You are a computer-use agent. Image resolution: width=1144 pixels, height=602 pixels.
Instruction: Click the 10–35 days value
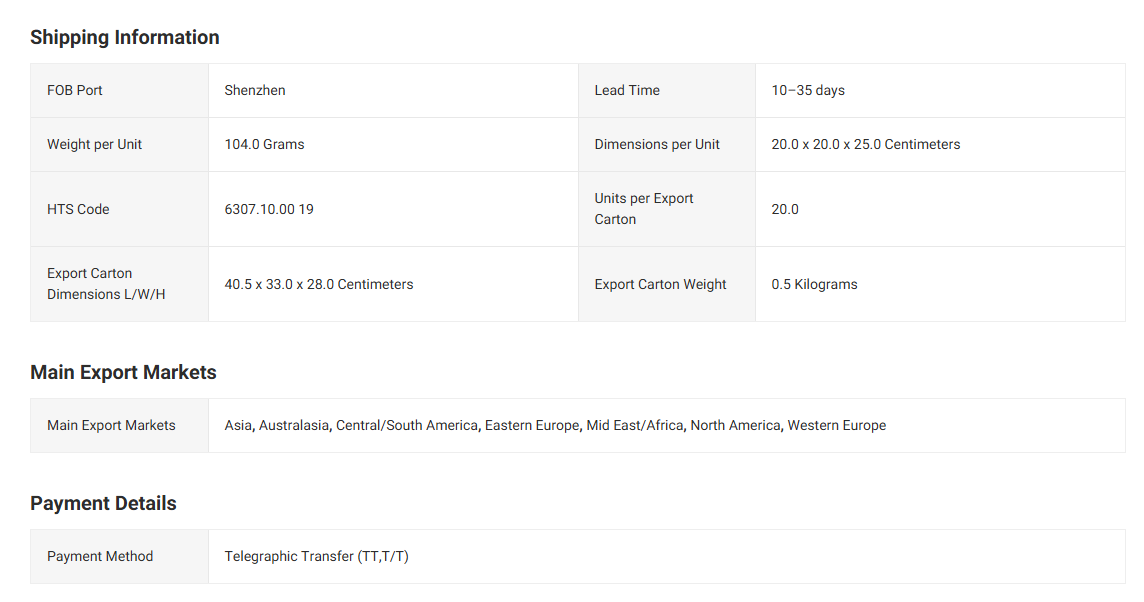[808, 90]
